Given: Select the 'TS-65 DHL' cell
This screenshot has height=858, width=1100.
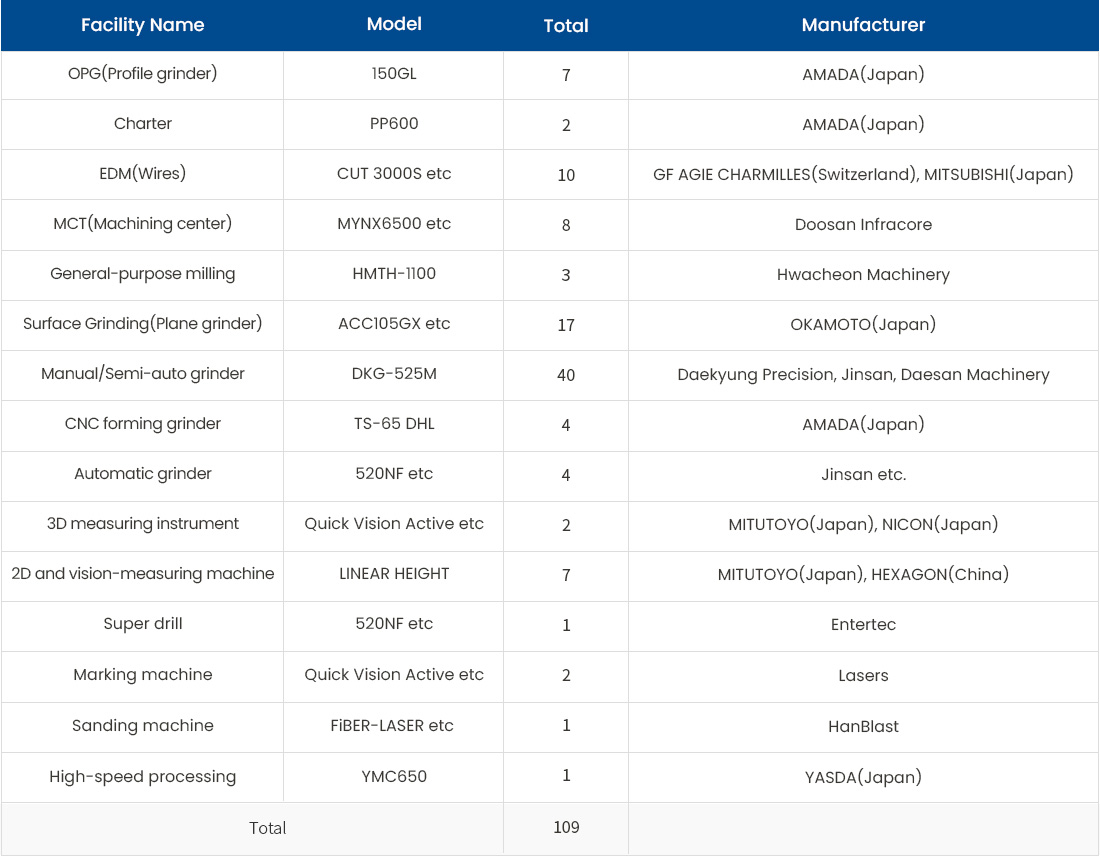Looking at the screenshot, I should [394, 424].
